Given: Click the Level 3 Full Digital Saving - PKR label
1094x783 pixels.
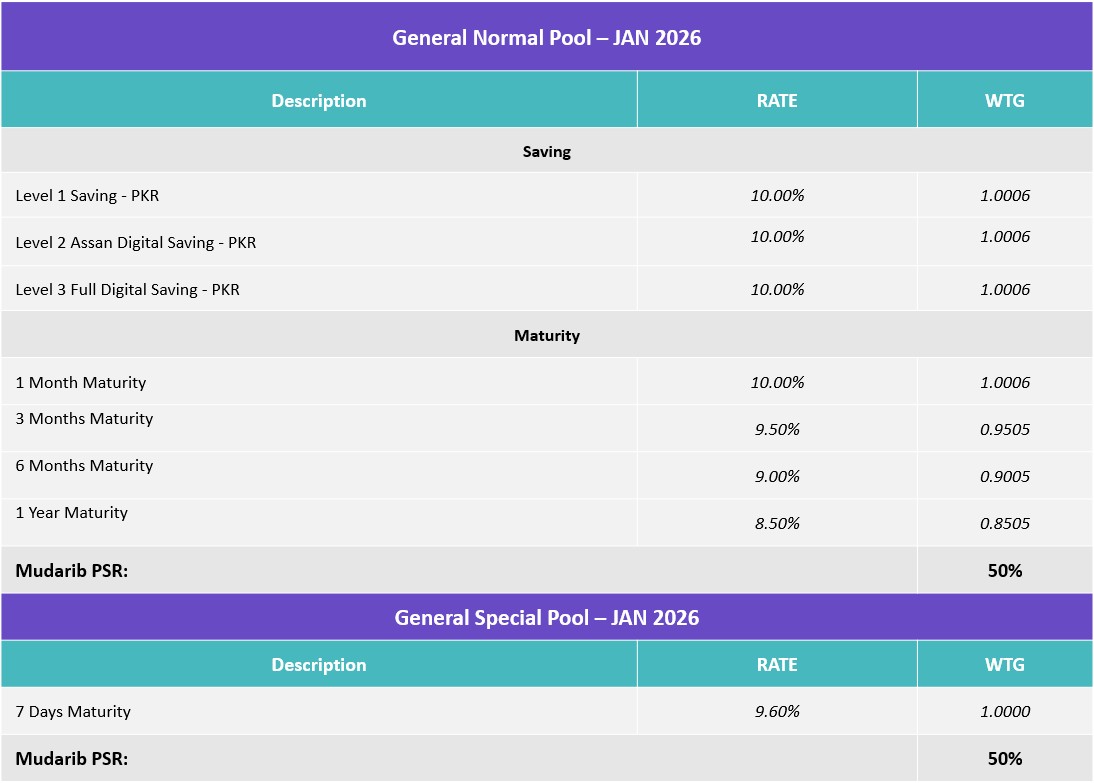Looking at the screenshot, I should point(127,290).
